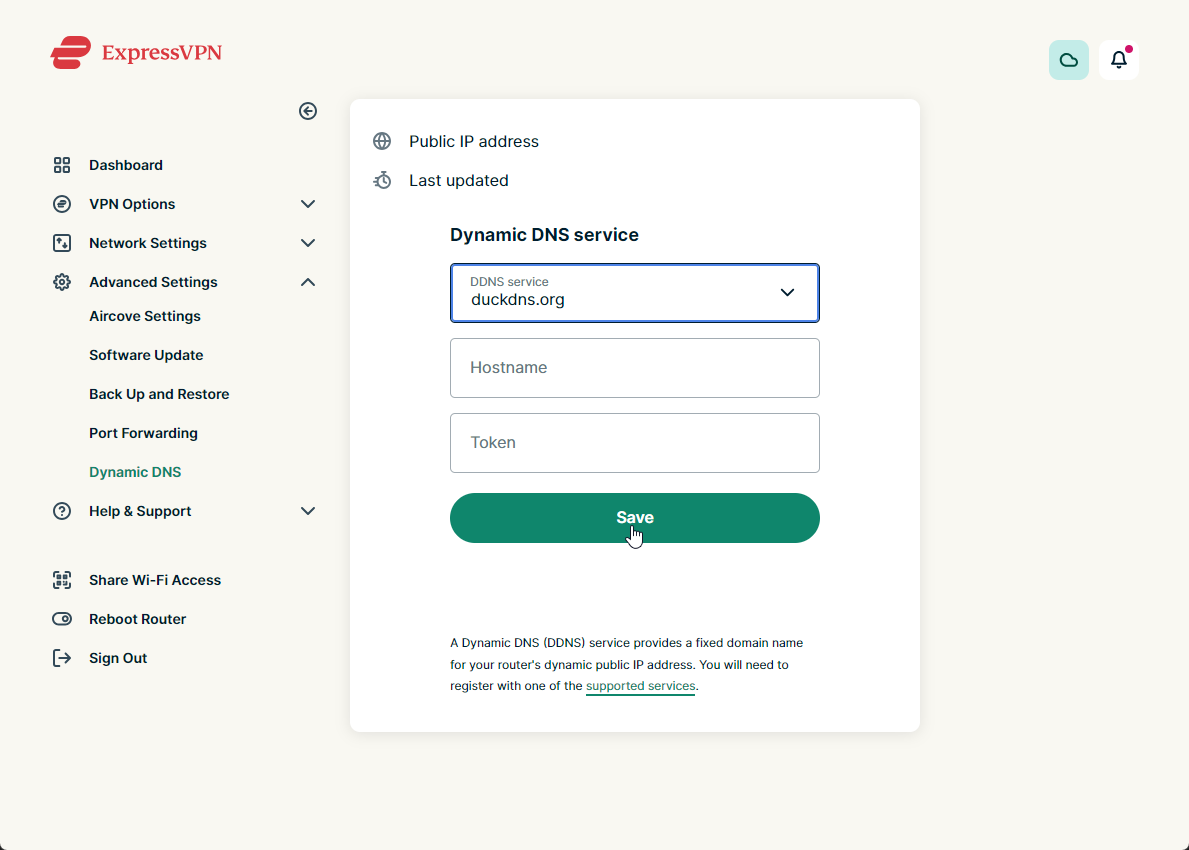Viewport: 1189px width, 850px height.
Task: Expand the Network Settings chevron
Action: (x=308, y=243)
